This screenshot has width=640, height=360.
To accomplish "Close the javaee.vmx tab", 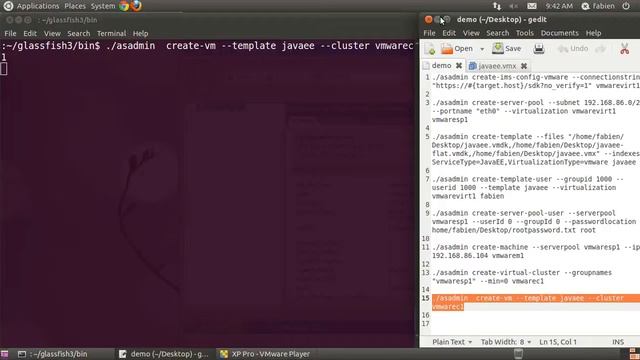I will coord(524,66).
